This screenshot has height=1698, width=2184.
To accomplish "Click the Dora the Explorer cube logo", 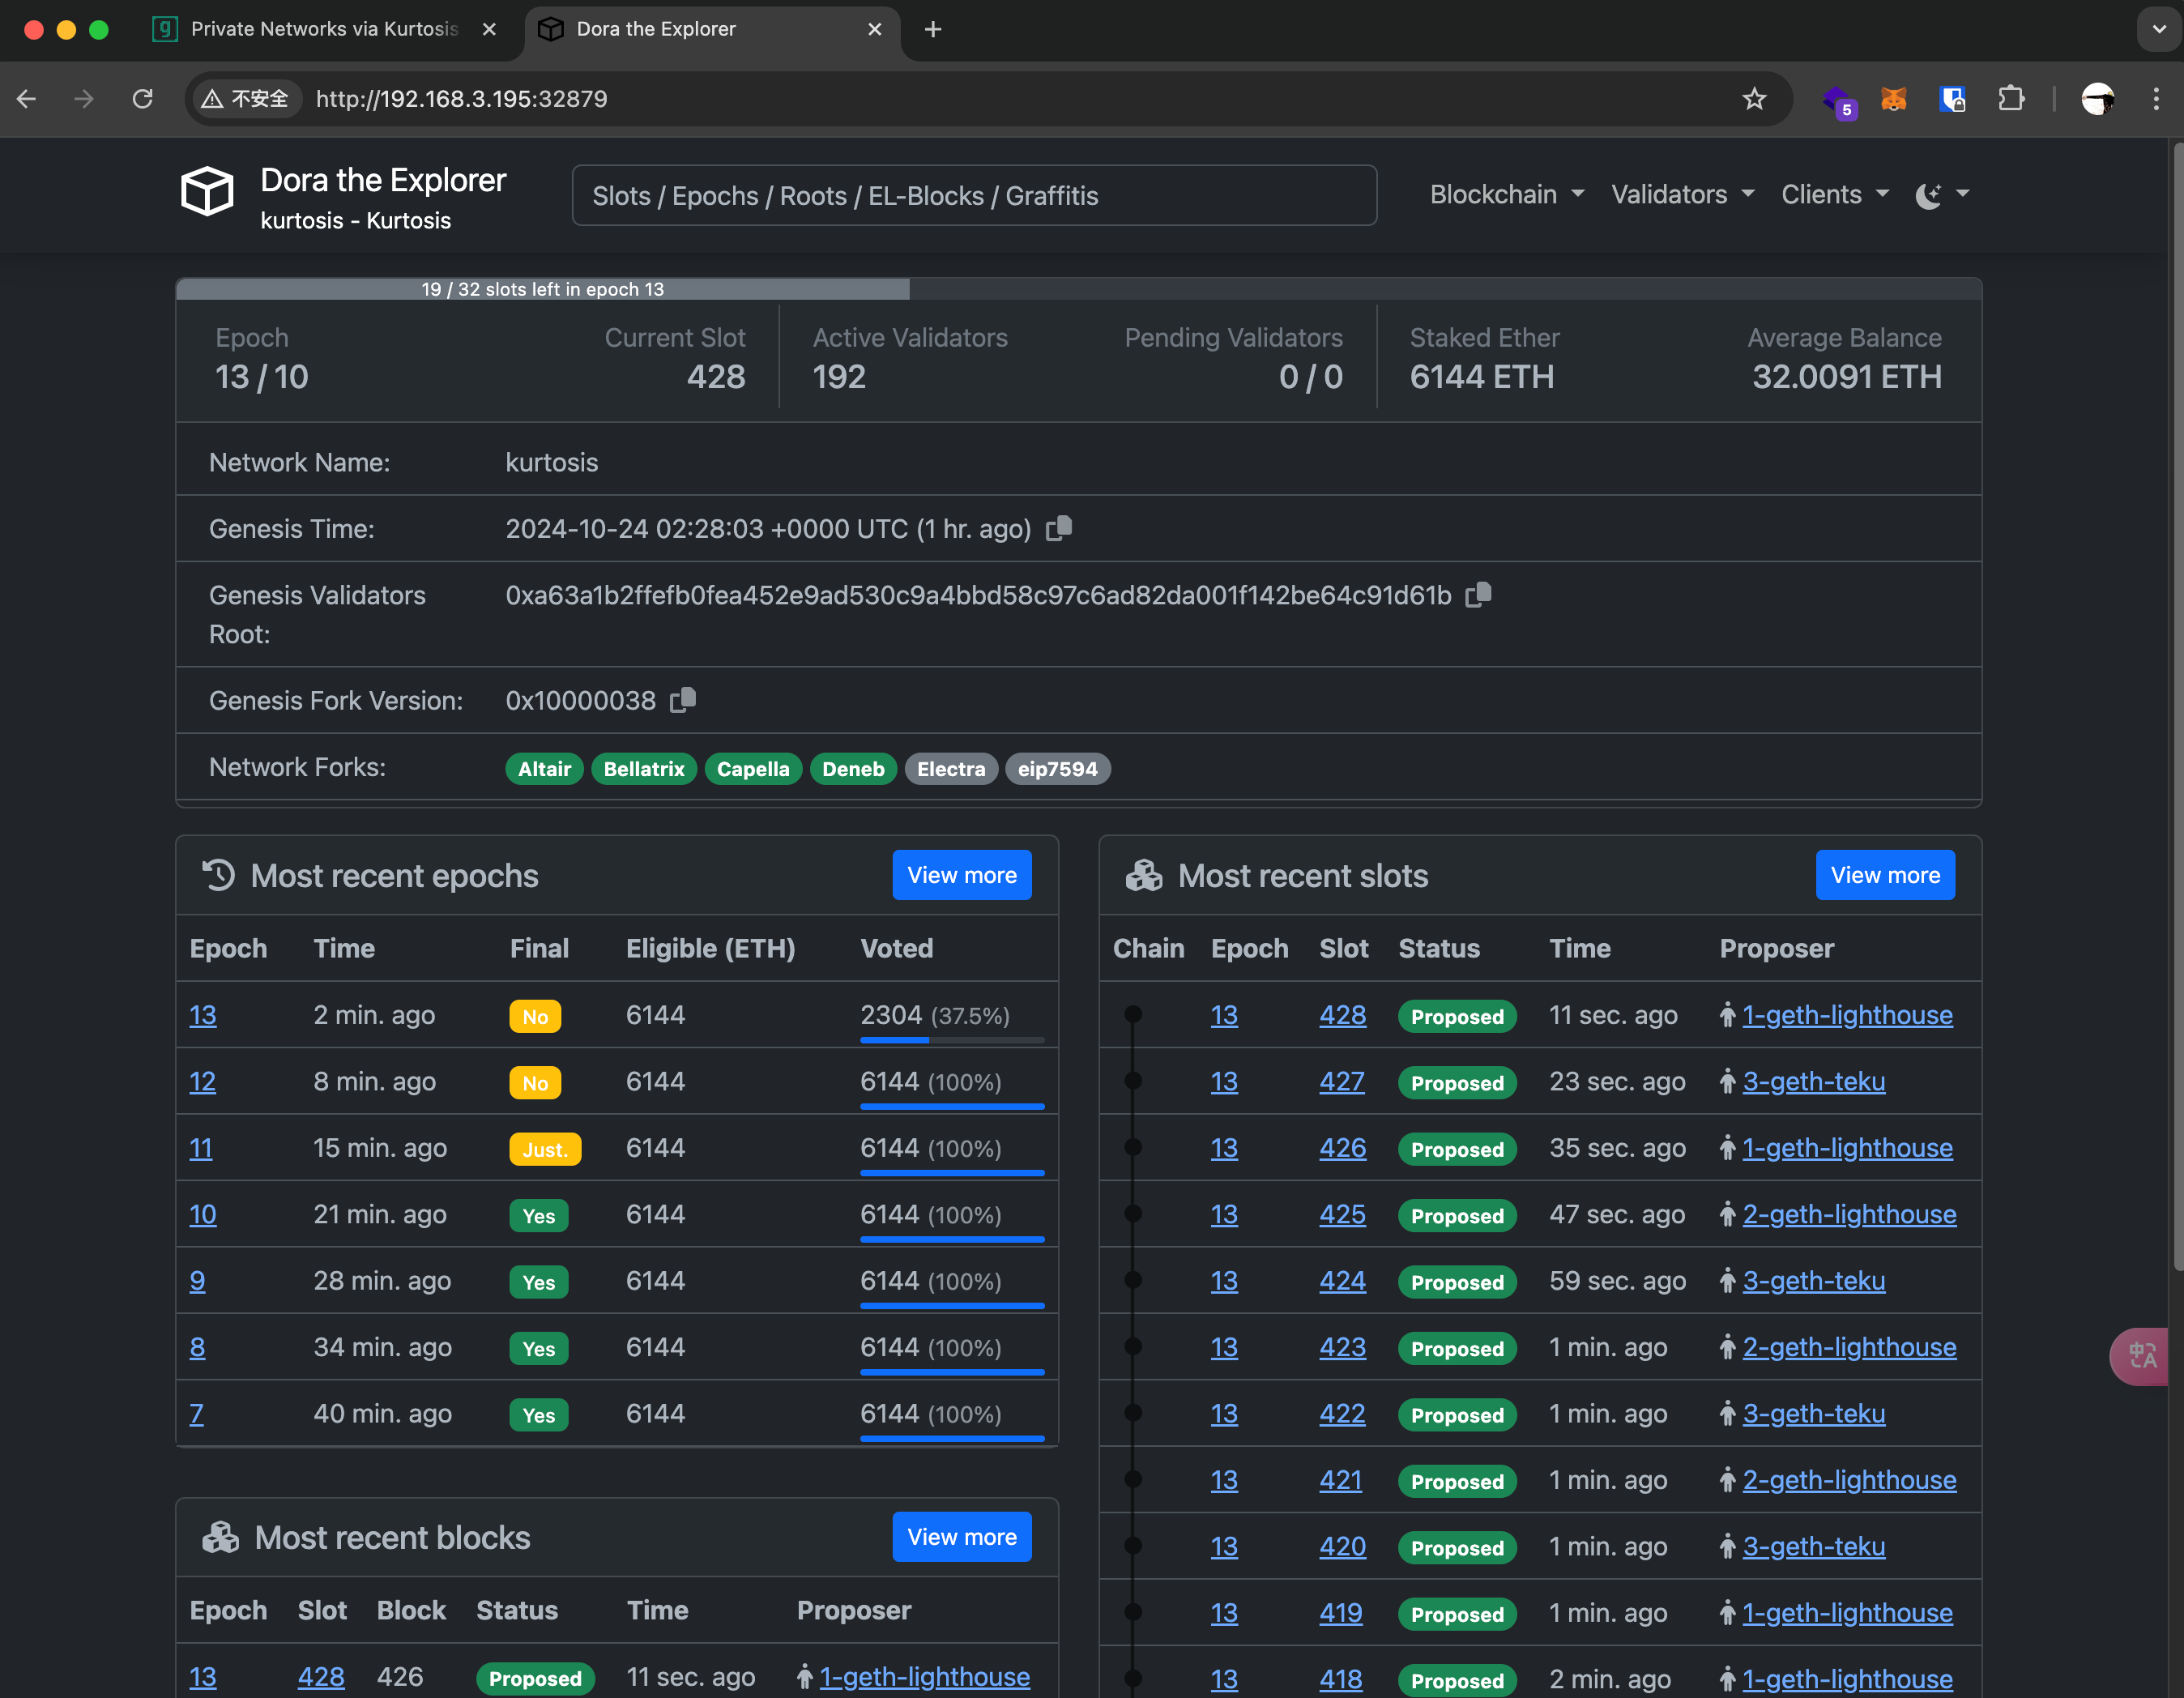I will (207, 191).
